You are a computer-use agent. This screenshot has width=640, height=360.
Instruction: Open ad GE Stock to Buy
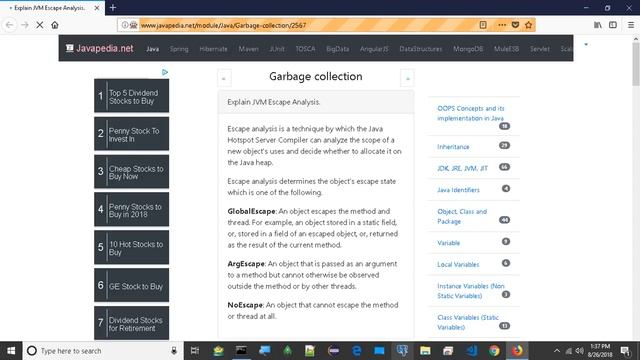[131, 285]
